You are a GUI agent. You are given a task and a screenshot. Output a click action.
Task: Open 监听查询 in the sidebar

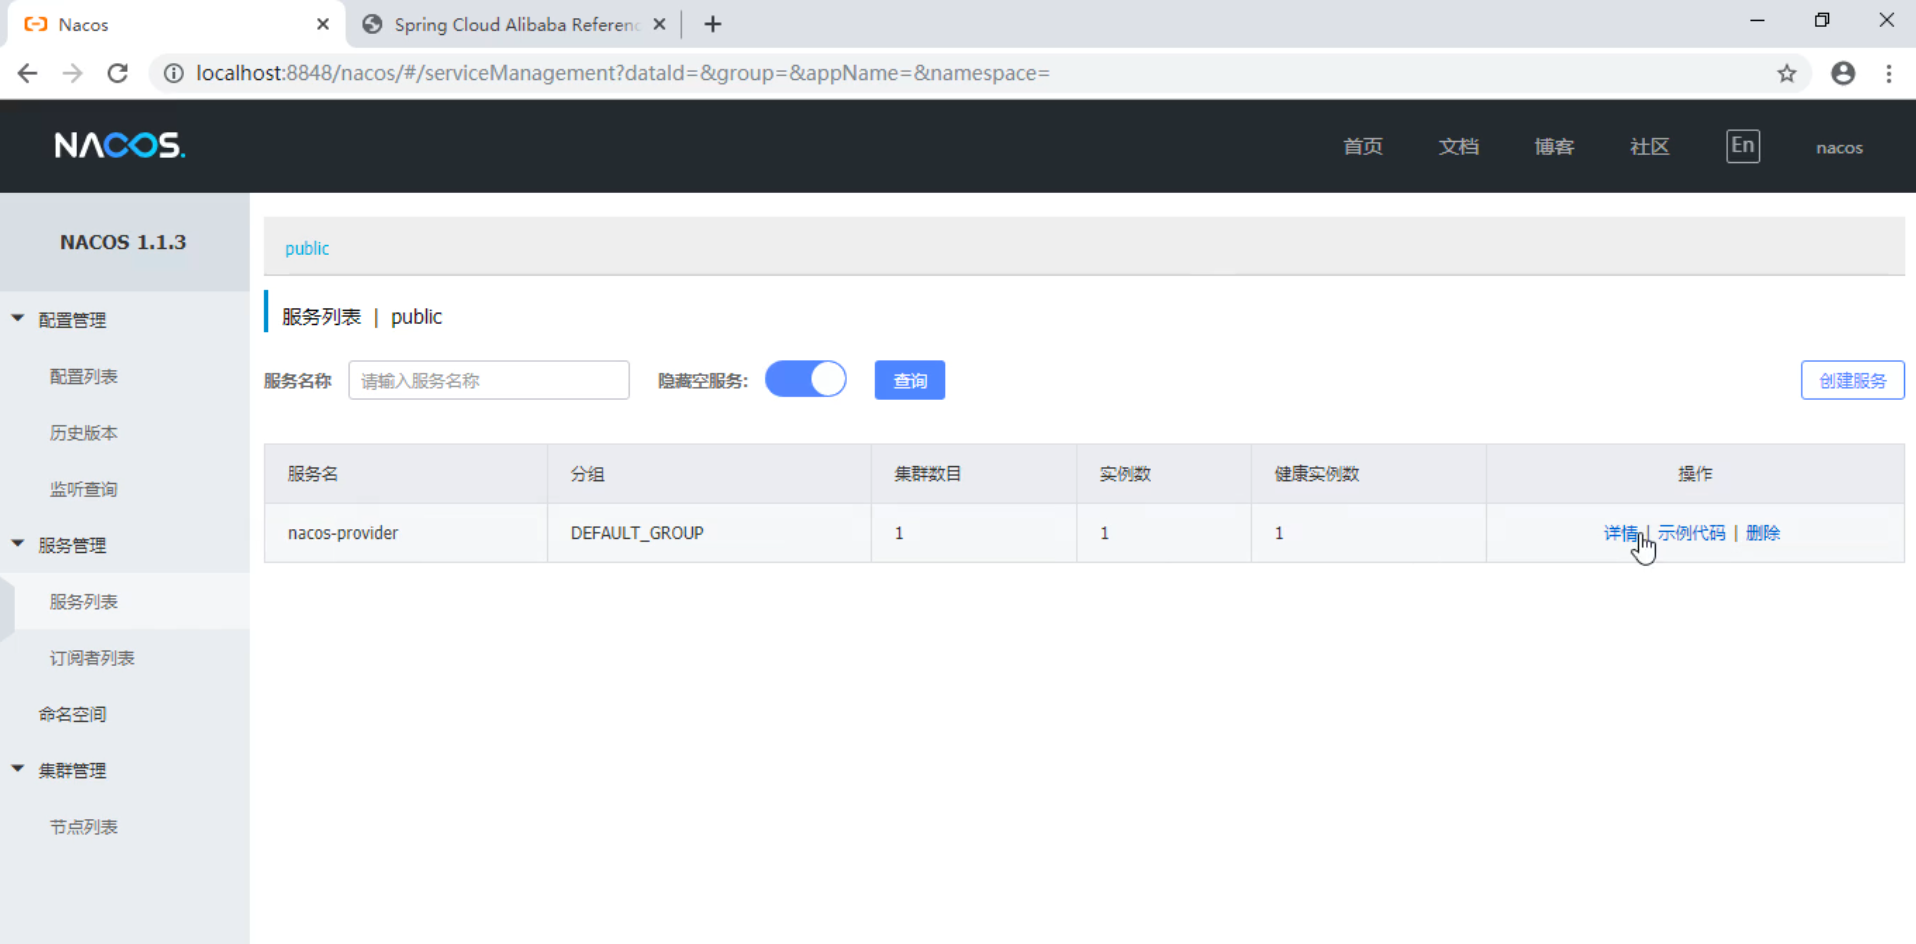coord(84,489)
